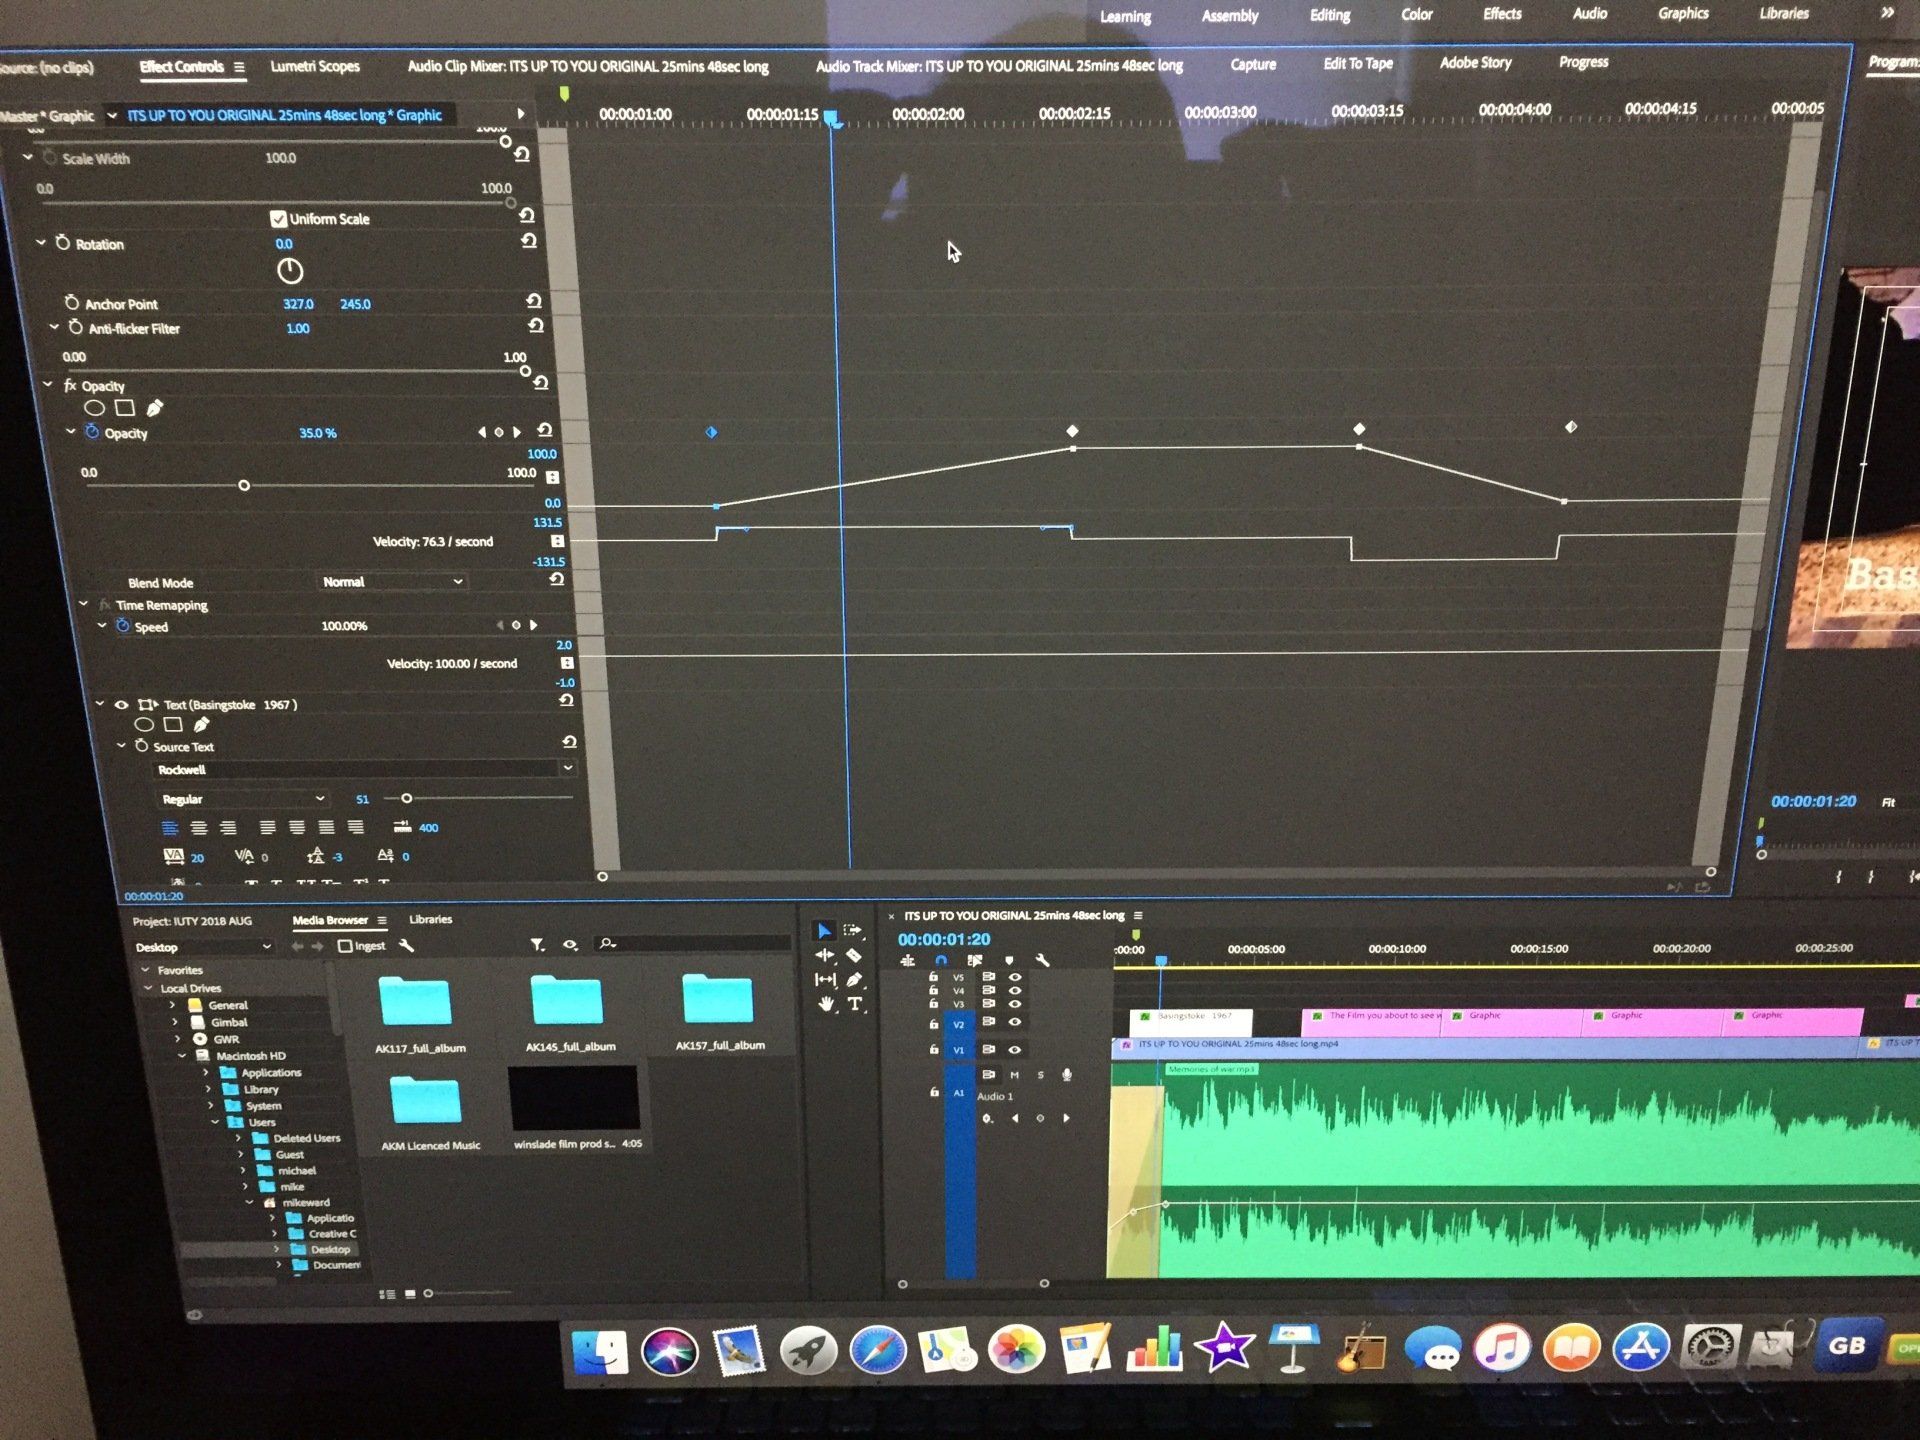Reset the Rotation parameter
This screenshot has width=1920, height=1440.
click(x=529, y=241)
